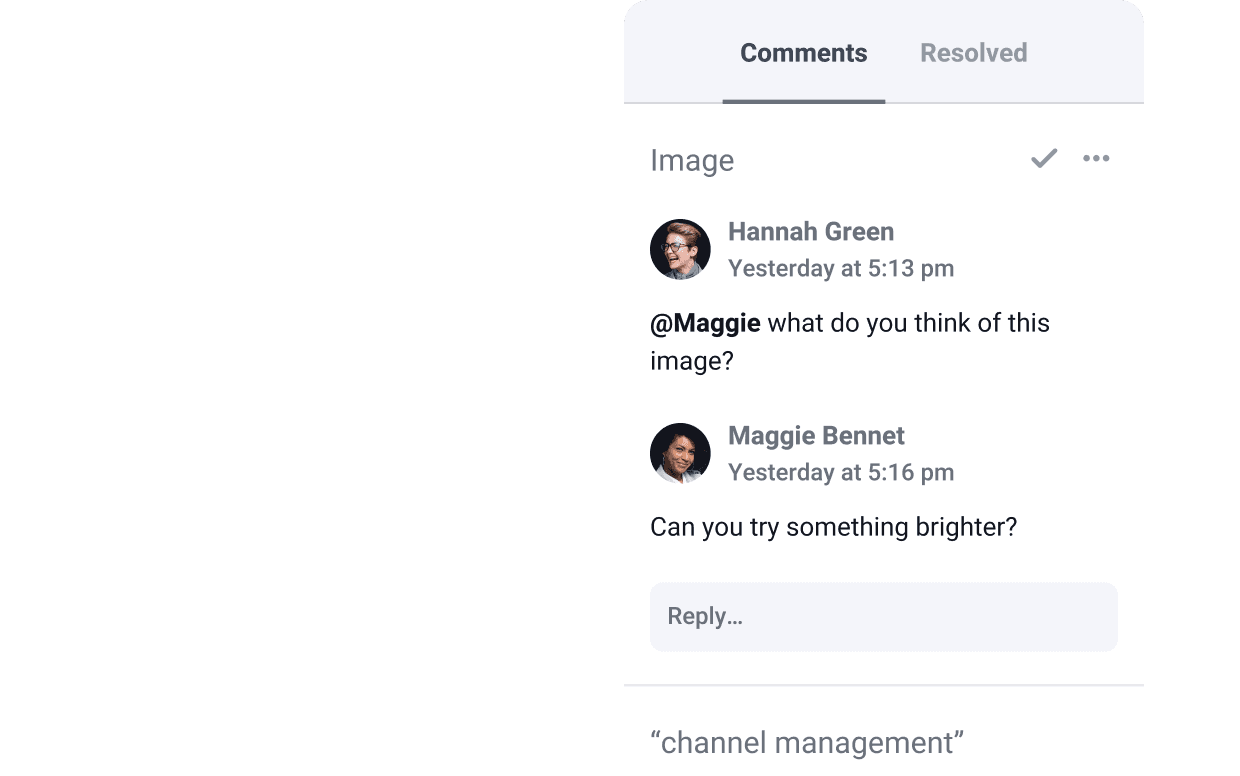Click Hannah's comment asking about the image
The image size is (1240, 776).
[850, 341]
